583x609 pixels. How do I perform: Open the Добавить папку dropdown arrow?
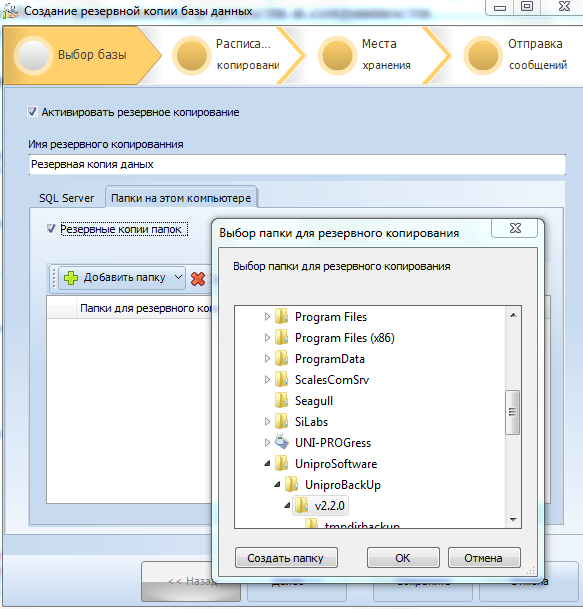pos(178,277)
